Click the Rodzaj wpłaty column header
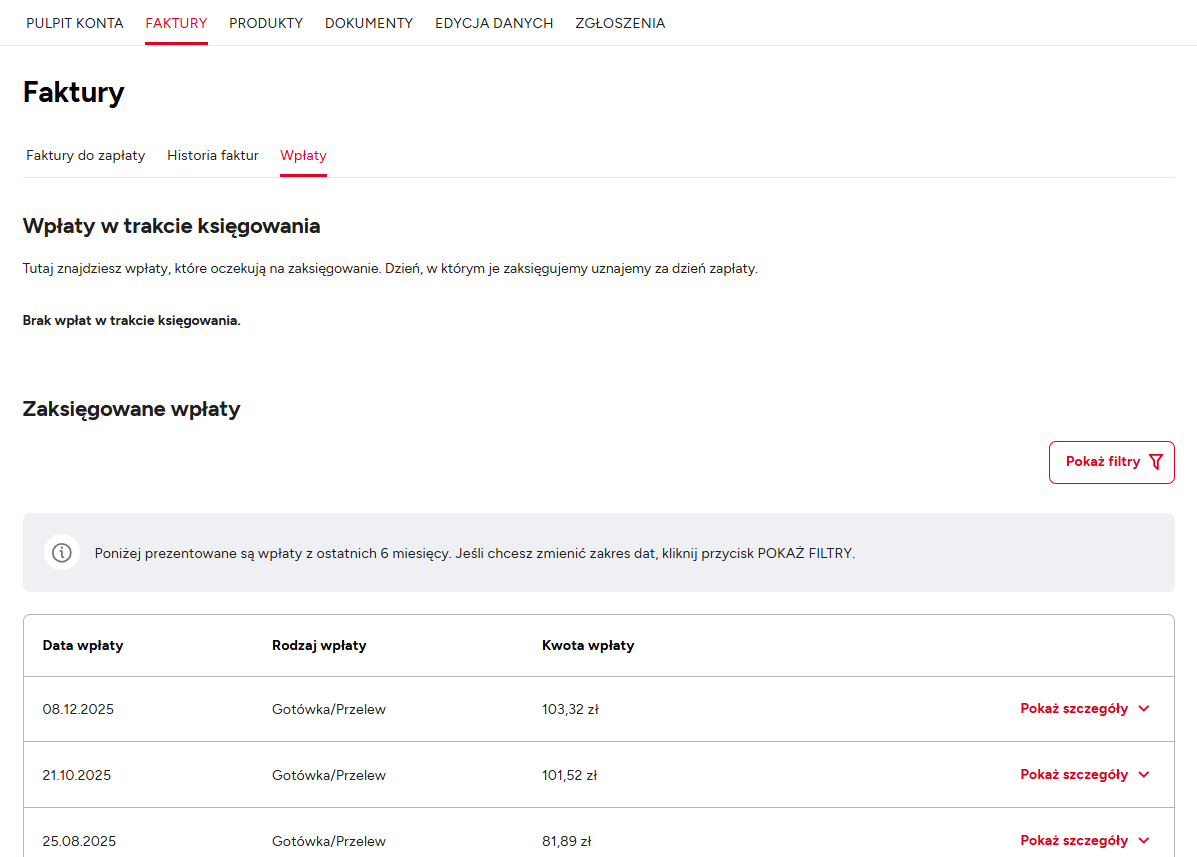The width and height of the screenshot is (1197, 857). [319, 646]
